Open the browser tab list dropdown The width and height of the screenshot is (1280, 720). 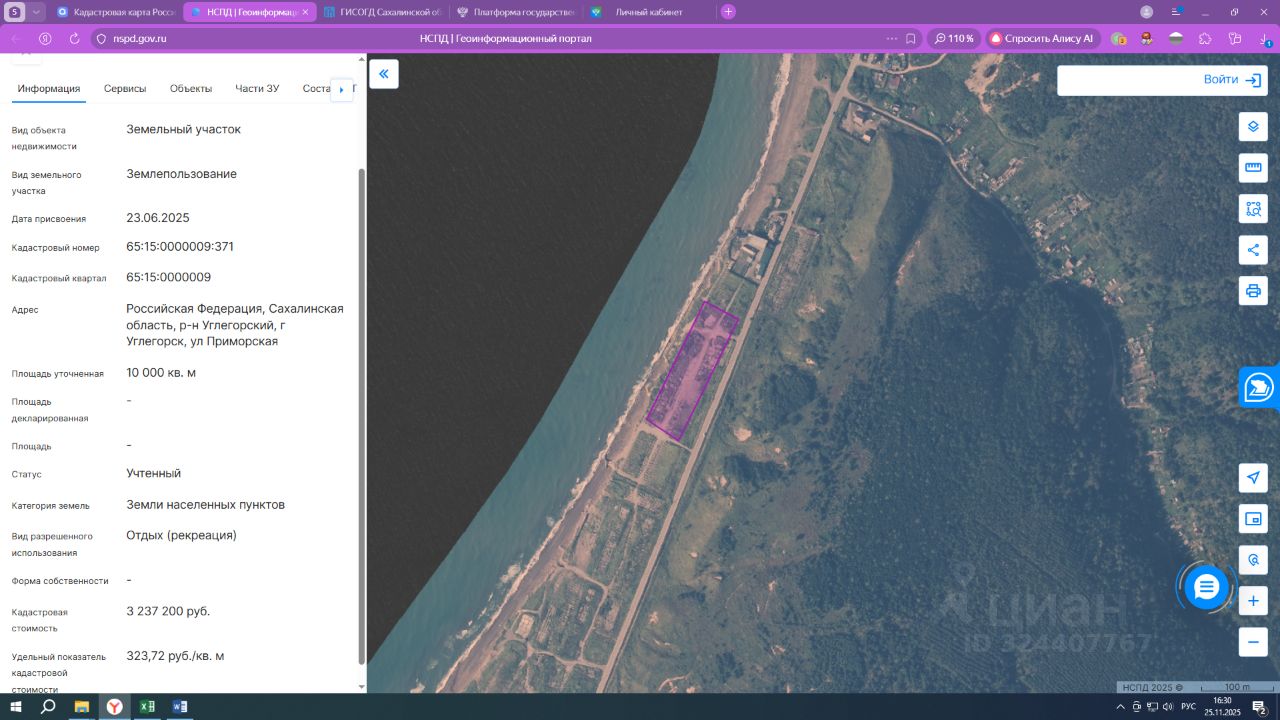coord(37,12)
